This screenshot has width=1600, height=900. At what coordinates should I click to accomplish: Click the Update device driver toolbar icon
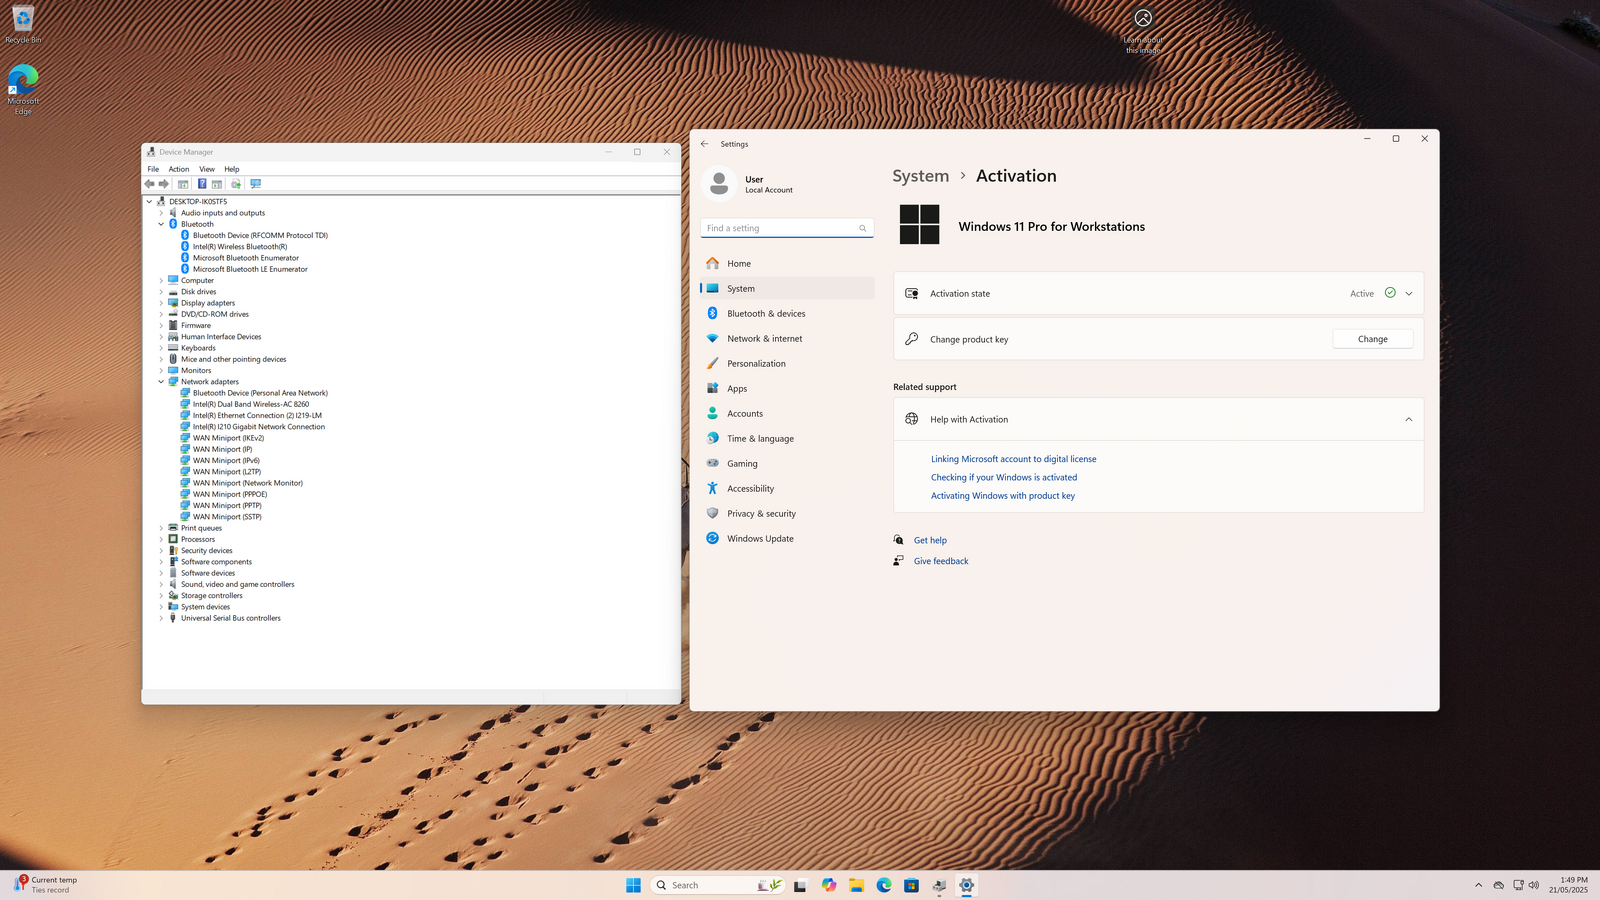(236, 184)
